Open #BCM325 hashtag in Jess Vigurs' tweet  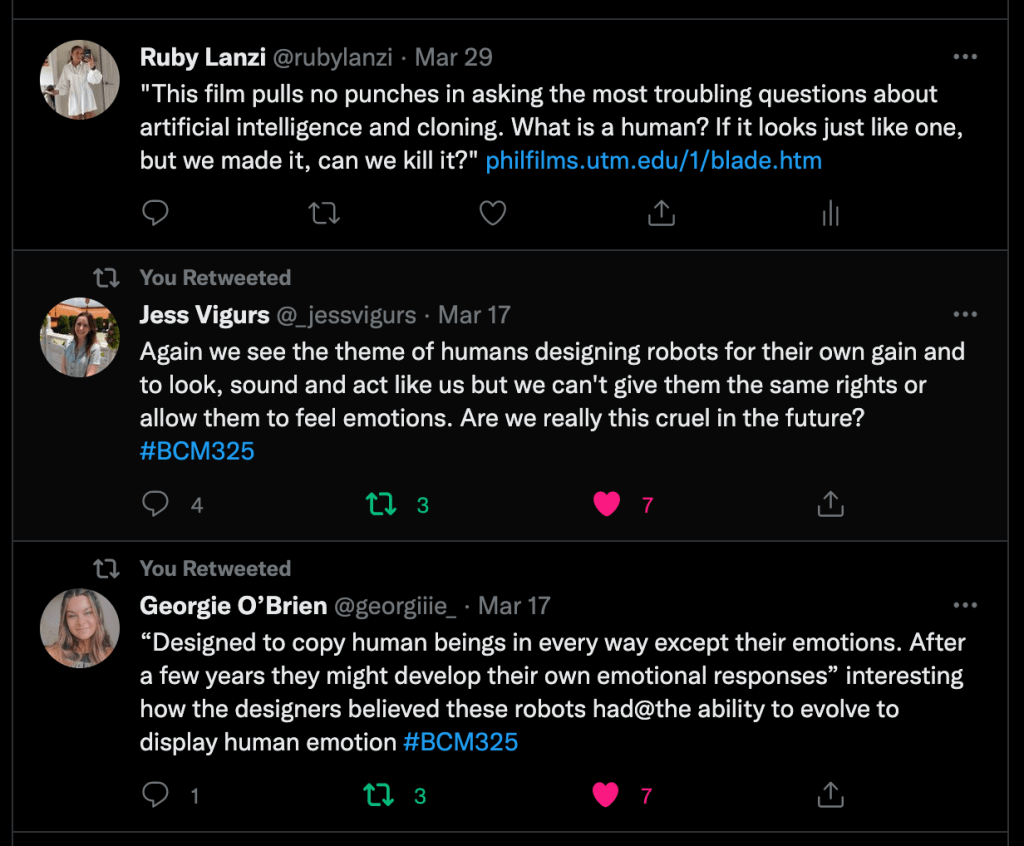pos(197,451)
